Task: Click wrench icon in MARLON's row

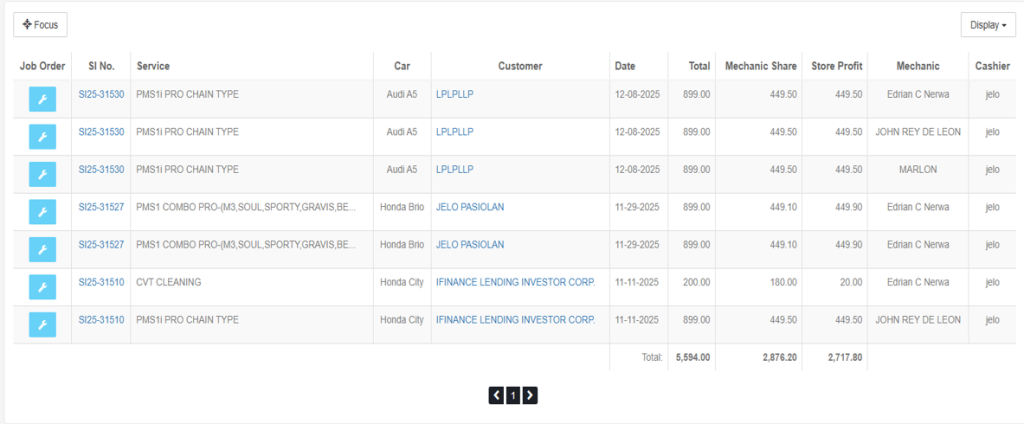Action: [x=42, y=174]
